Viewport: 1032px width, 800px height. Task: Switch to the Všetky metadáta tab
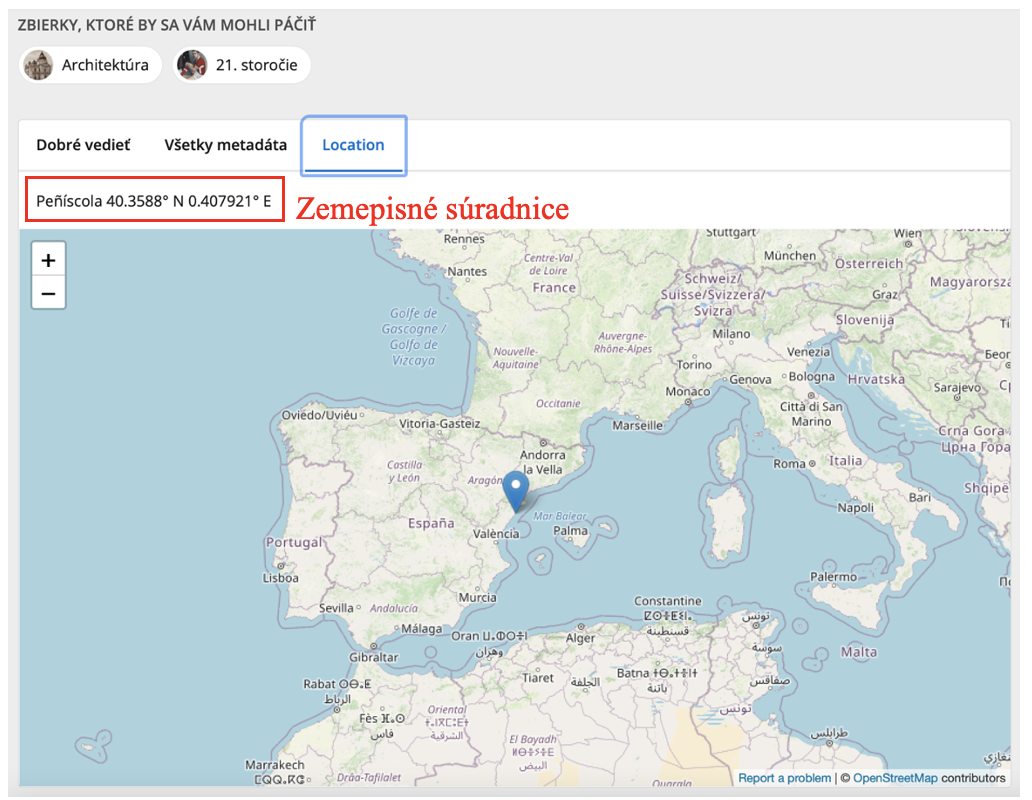click(x=225, y=145)
